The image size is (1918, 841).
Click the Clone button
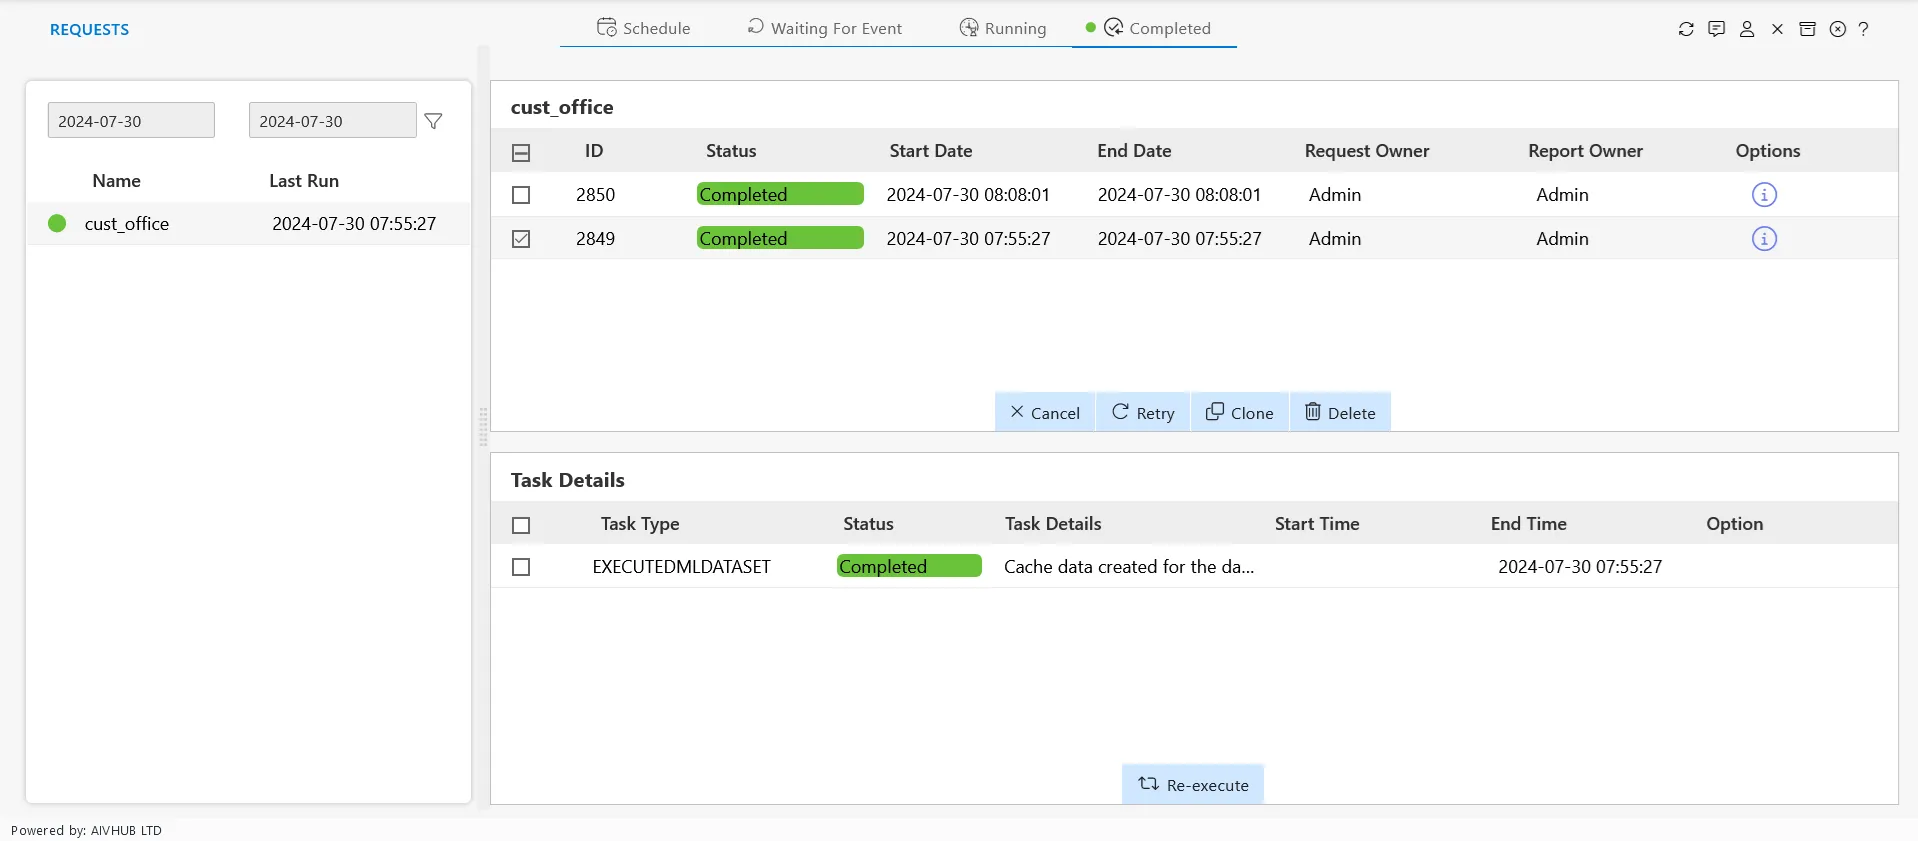[1240, 412]
